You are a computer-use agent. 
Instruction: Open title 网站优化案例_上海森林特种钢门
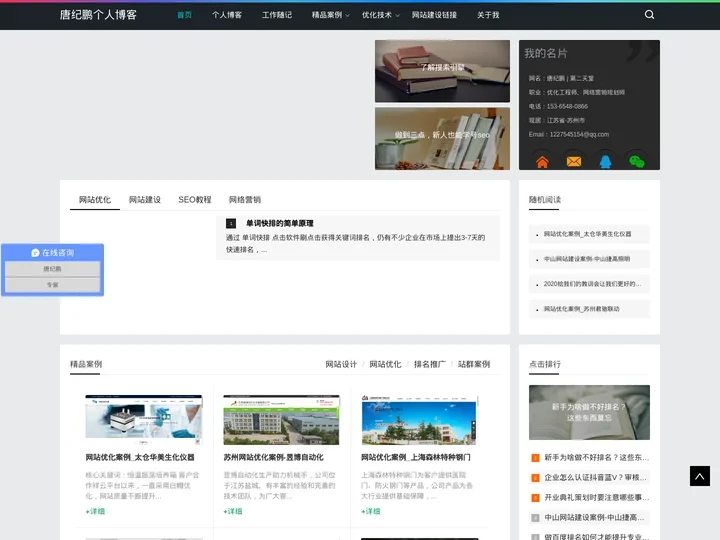point(416,457)
